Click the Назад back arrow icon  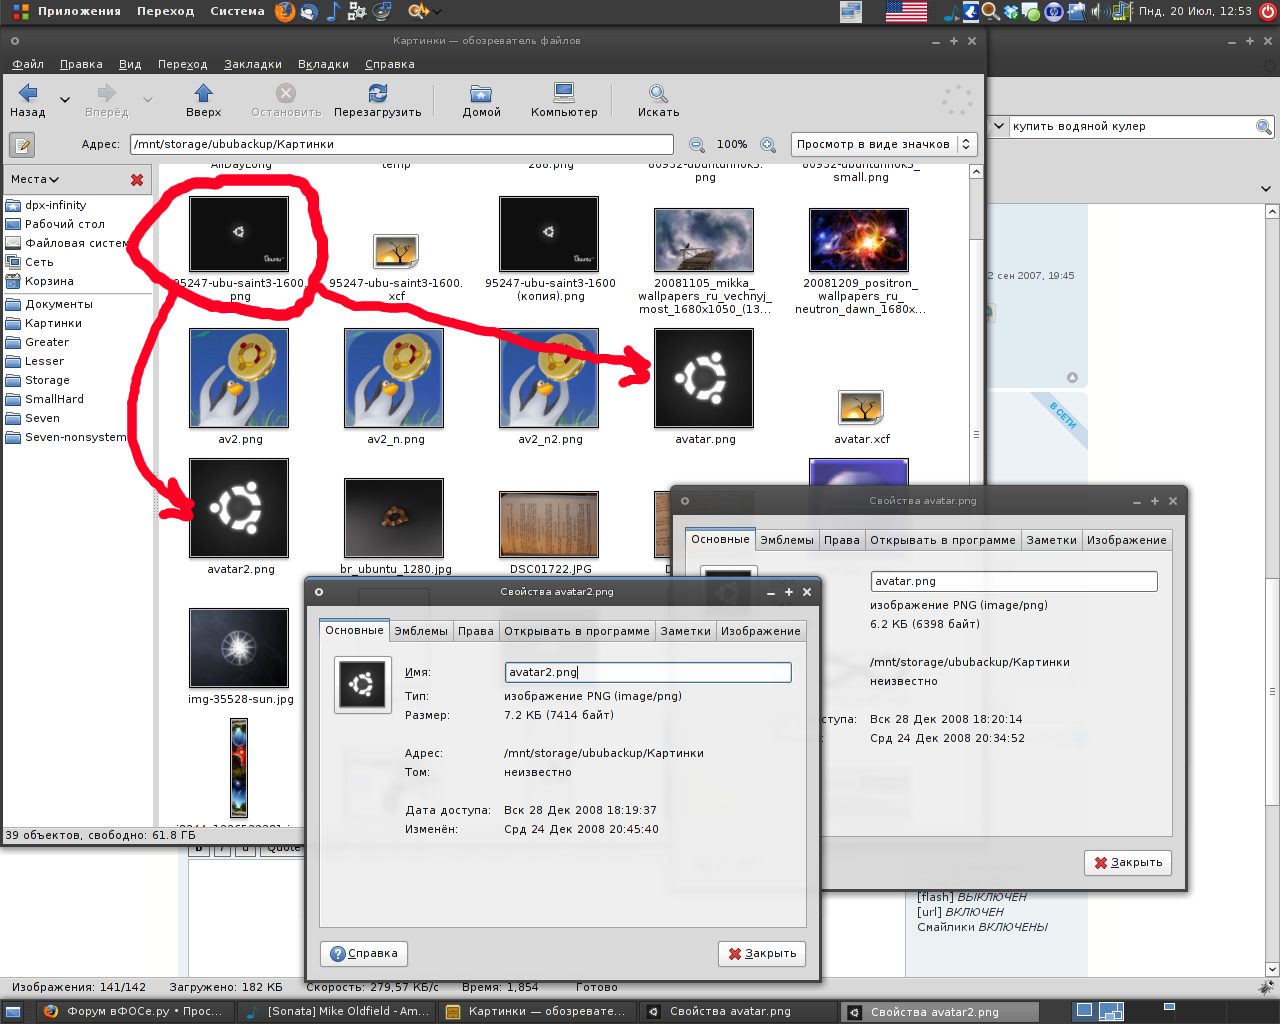pyautogui.click(x=28, y=94)
